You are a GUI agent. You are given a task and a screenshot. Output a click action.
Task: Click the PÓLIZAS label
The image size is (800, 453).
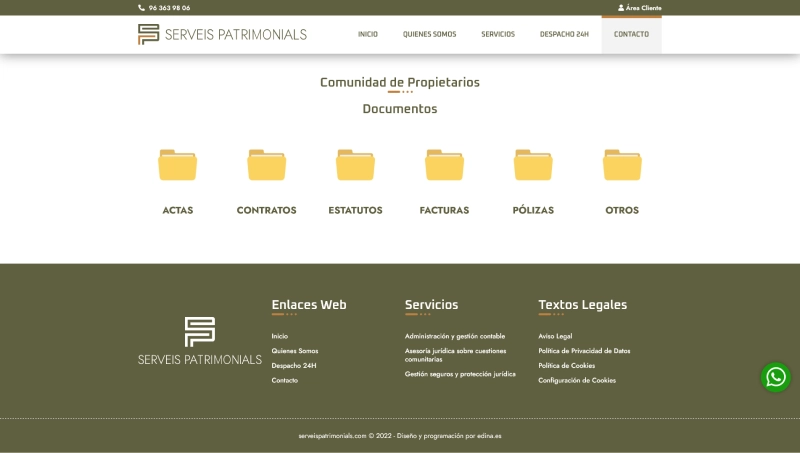(533, 210)
